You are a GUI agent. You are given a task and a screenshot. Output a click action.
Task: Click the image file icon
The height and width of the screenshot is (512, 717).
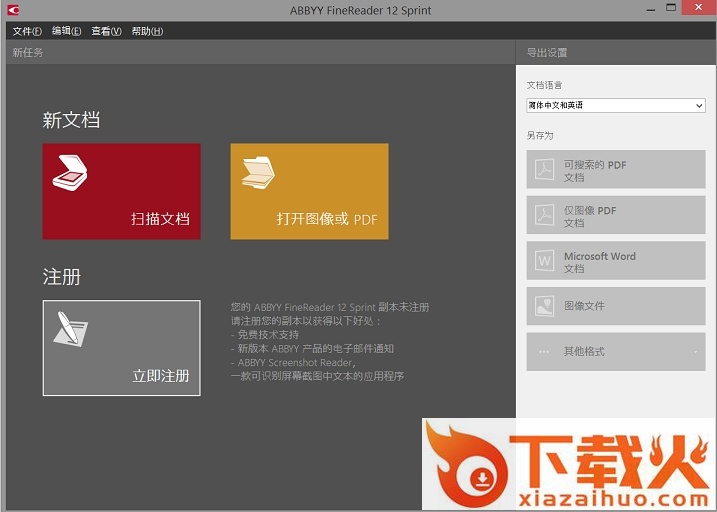coord(544,307)
